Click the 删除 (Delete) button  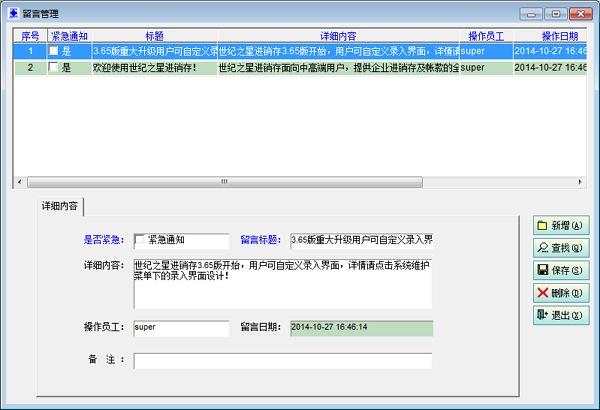tap(561, 293)
